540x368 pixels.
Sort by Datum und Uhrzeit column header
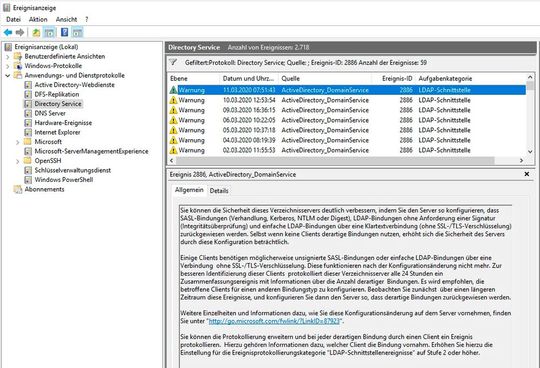249,78
